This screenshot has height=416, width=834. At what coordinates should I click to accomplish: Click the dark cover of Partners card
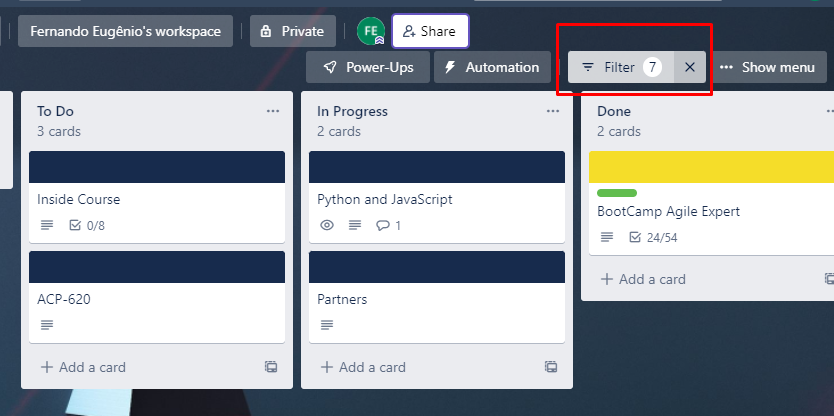point(437,267)
